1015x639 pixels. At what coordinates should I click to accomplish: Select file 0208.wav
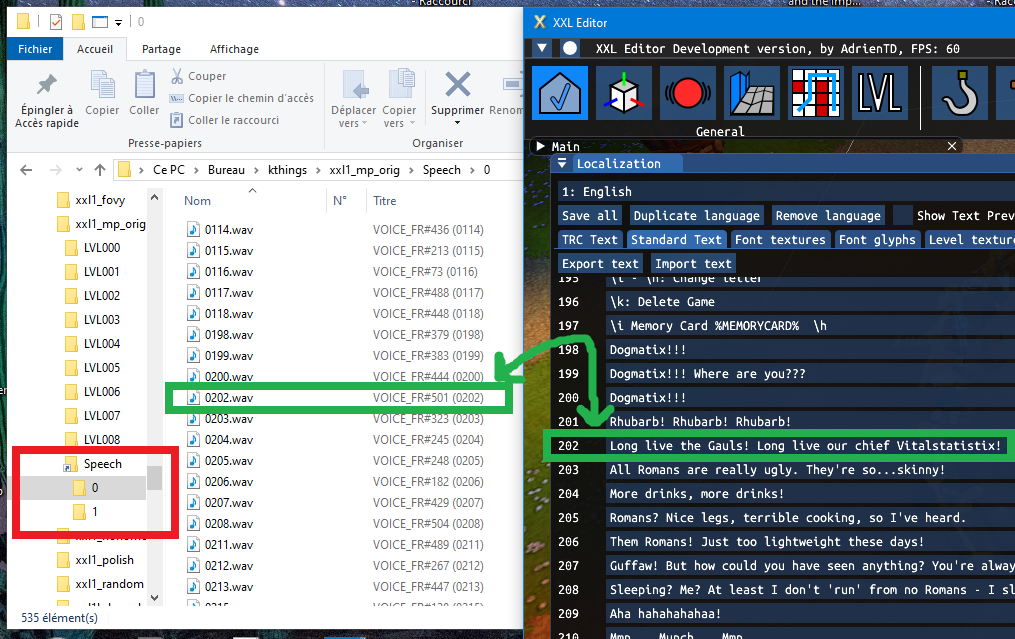229,524
